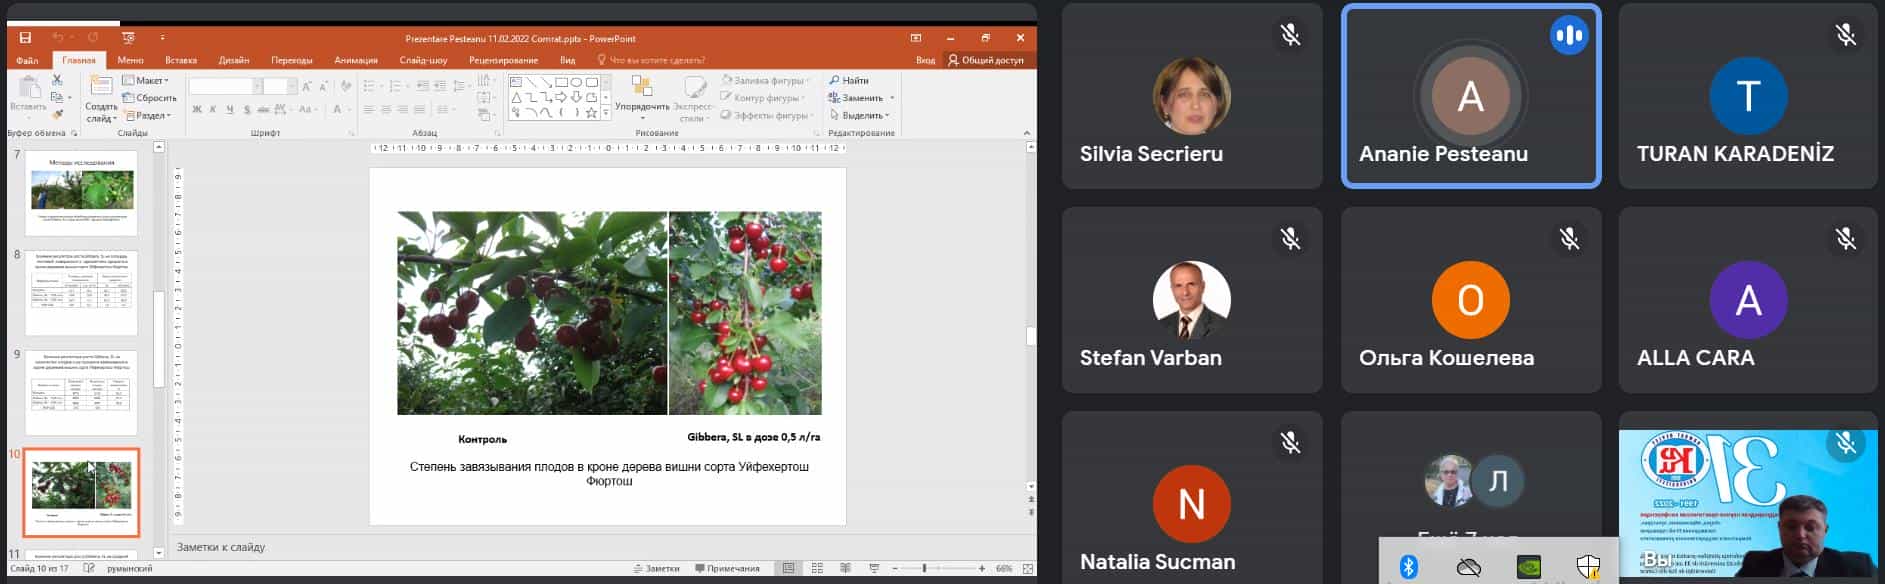Open the Раздел section dropdown

tap(149, 115)
